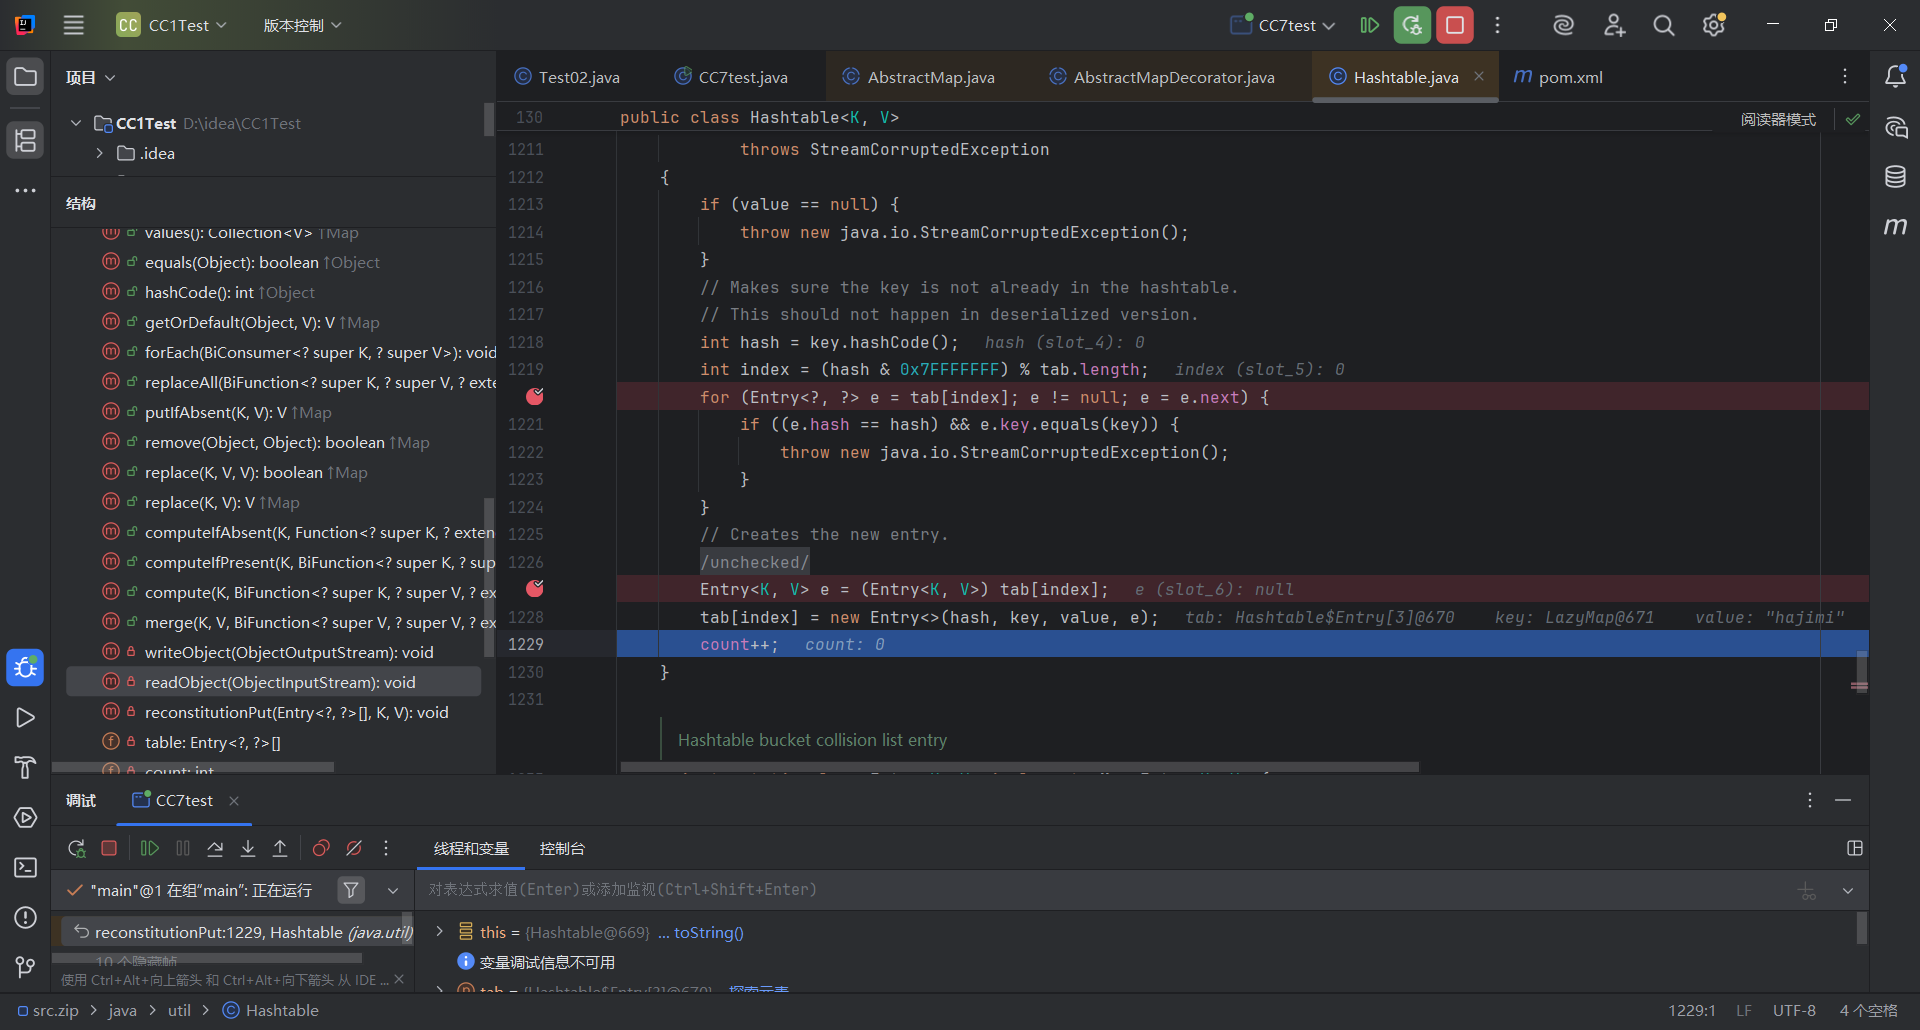This screenshot has height=1030, width=1920.
Task: Click Step Out in debug toolbar
Action: coord(280,848)
